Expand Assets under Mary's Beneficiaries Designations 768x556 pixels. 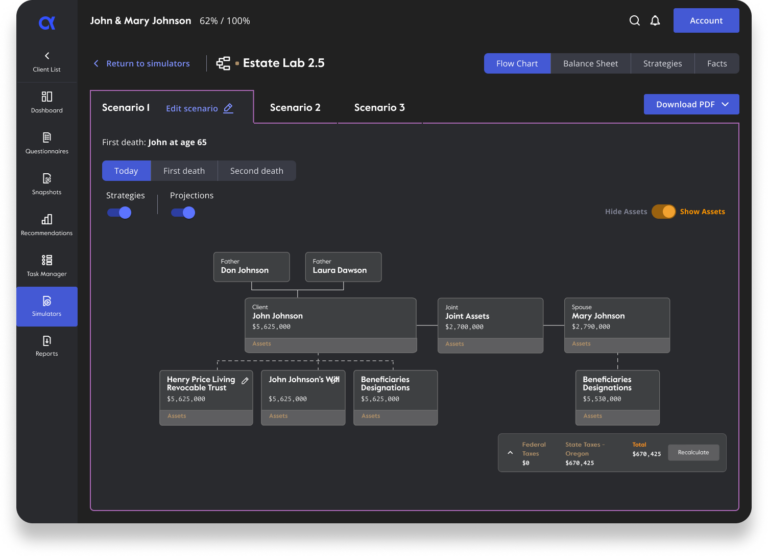click(x=617, y=417)
